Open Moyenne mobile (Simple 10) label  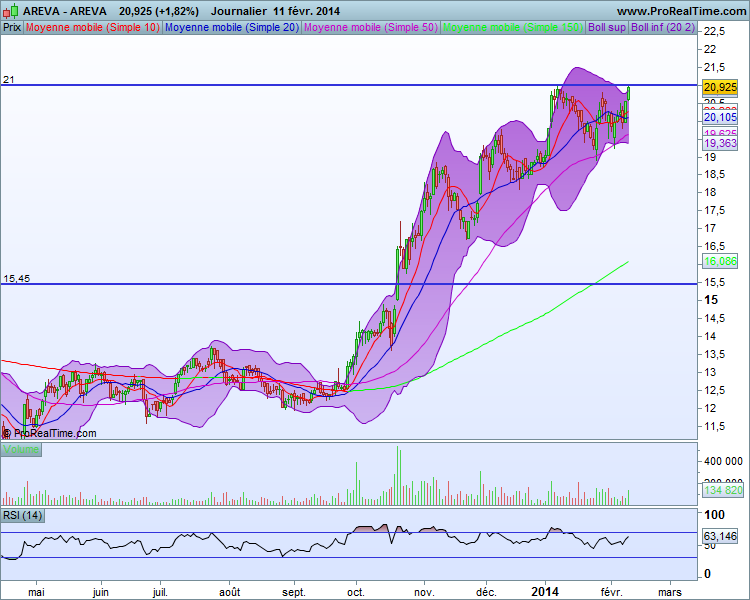(x=93, y=28)
